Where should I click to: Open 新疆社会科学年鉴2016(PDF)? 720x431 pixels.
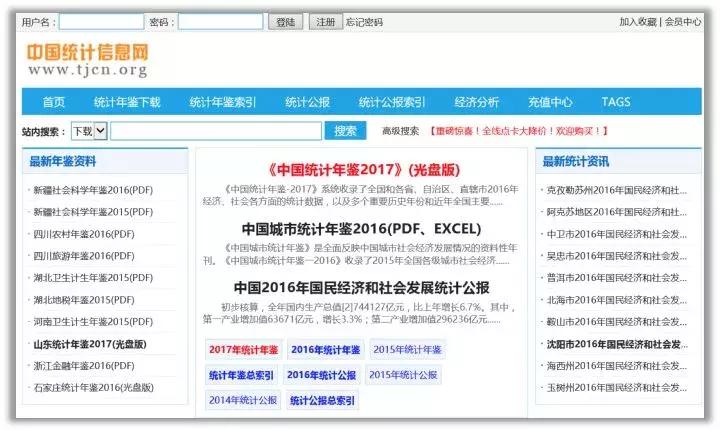coord(93,190)
